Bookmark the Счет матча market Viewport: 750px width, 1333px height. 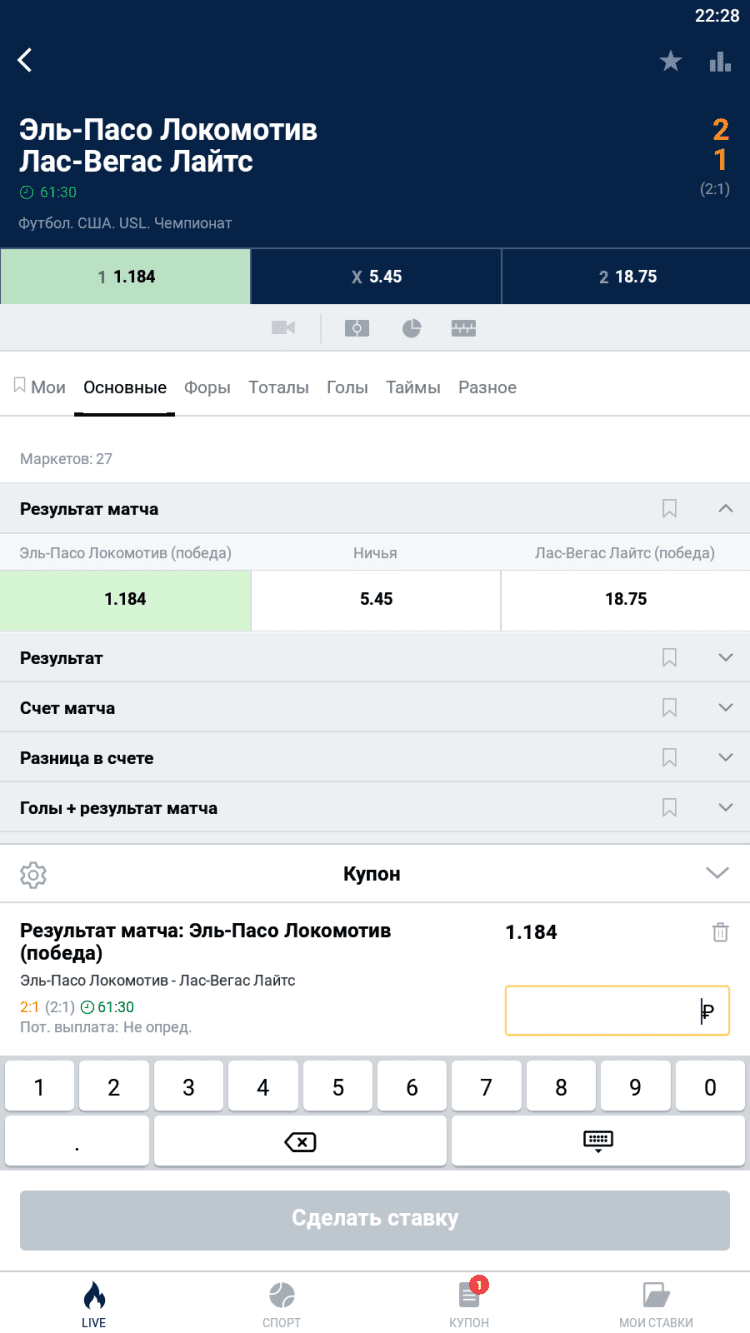coord(670,708)
